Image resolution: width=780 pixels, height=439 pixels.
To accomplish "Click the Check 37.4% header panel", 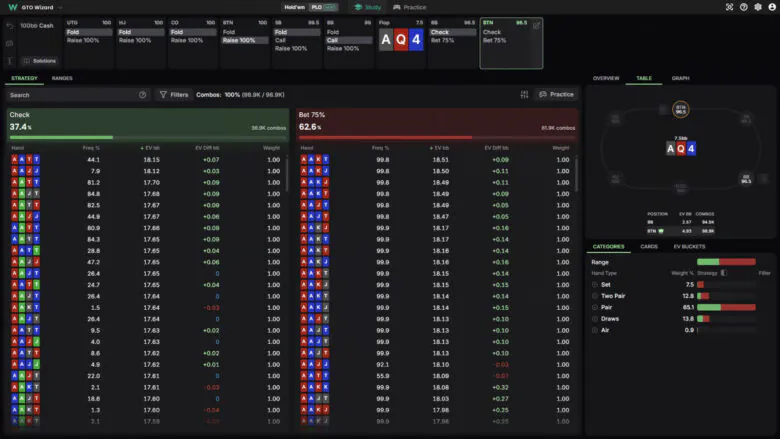I will click(148, 125).
